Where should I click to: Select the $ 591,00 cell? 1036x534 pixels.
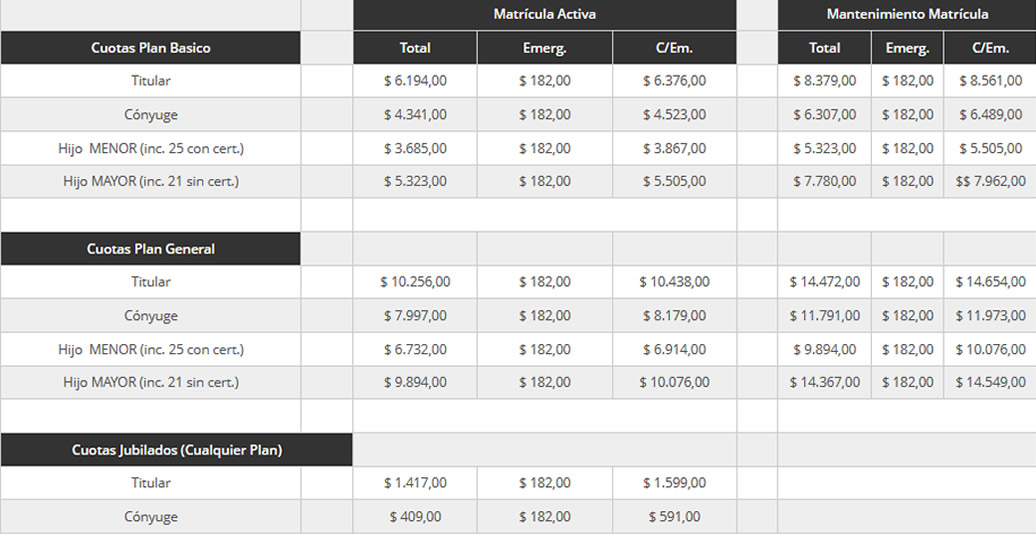[x=675, y=517]
